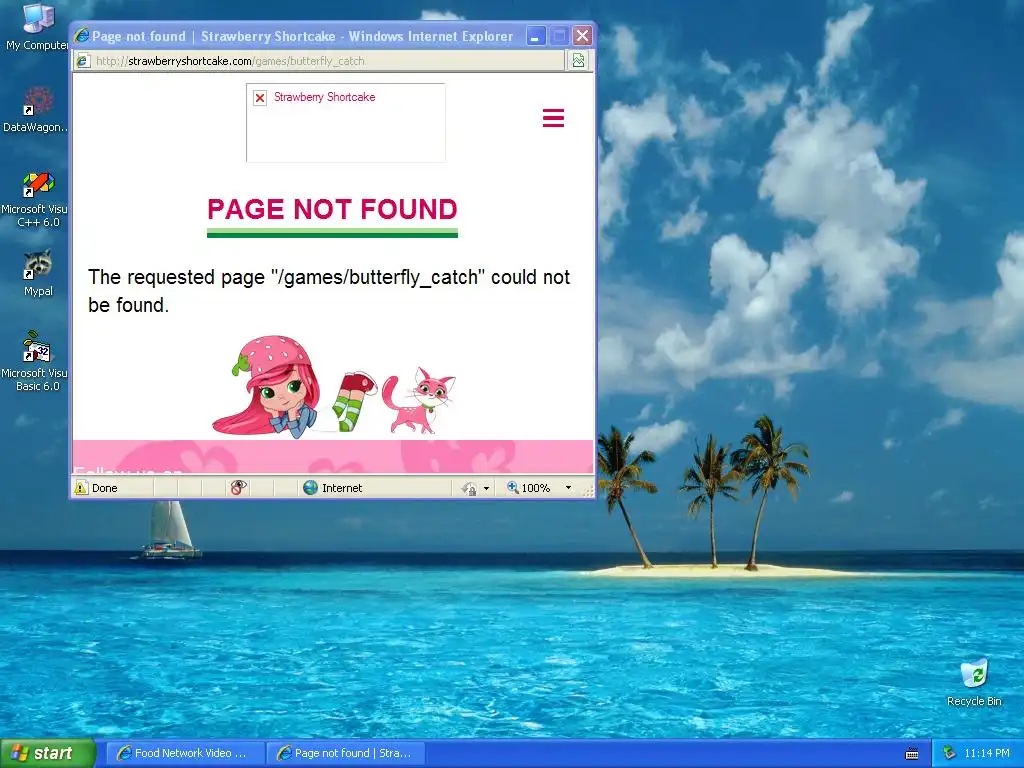Click the strawberryshortcake.com address field
This screenshot has width=1024, height=768.
click(x=320, y=61)
